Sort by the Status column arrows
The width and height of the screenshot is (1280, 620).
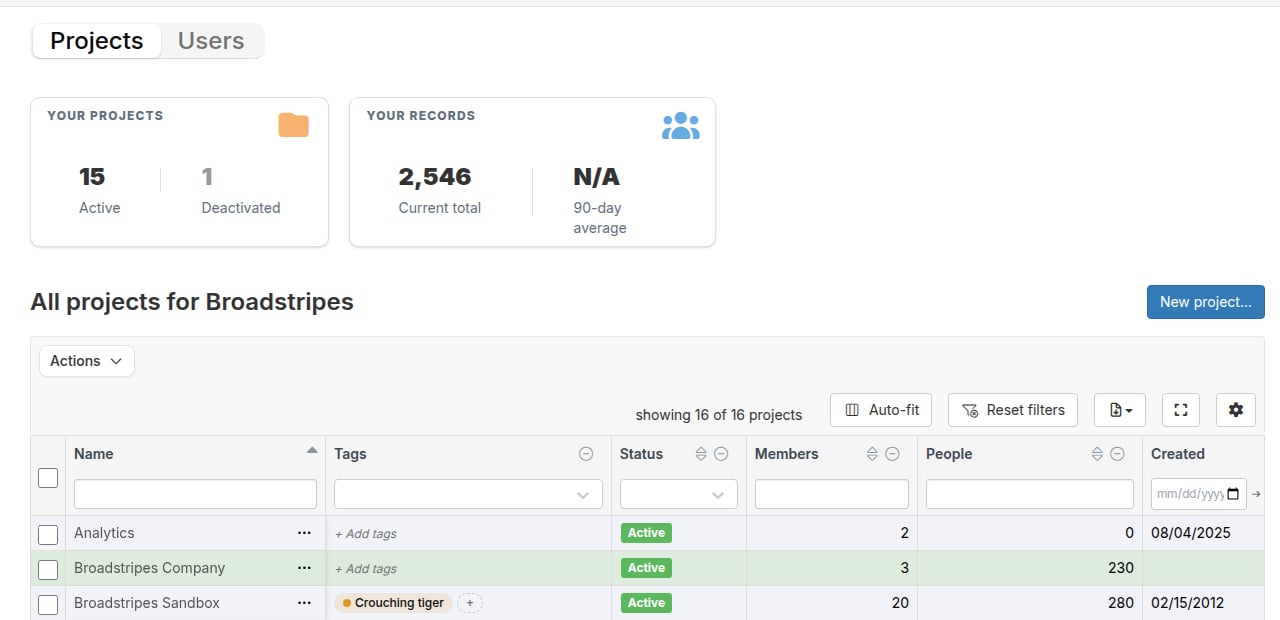[701, 454]
